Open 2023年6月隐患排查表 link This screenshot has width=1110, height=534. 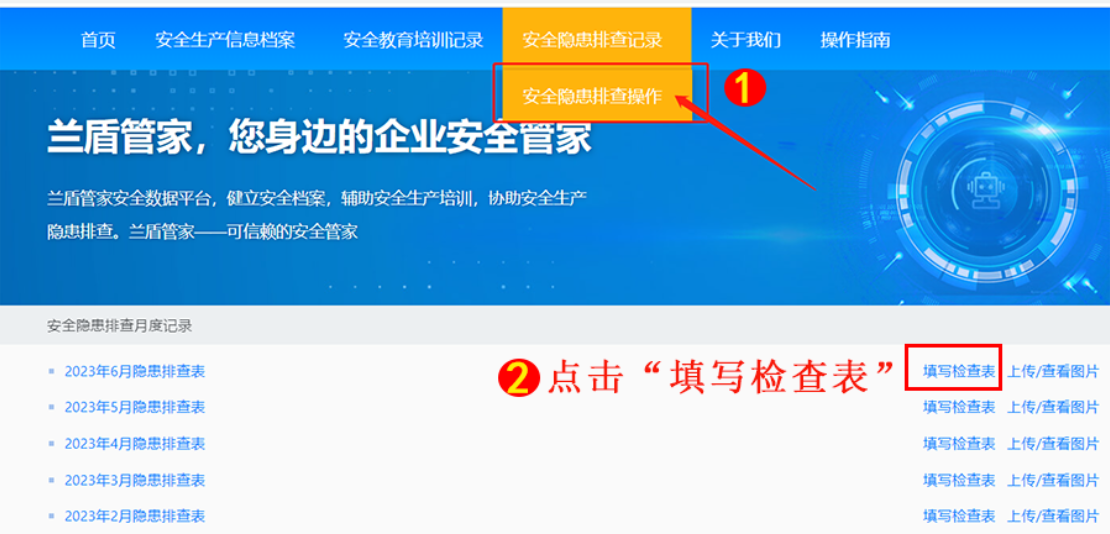click(135, 371)
